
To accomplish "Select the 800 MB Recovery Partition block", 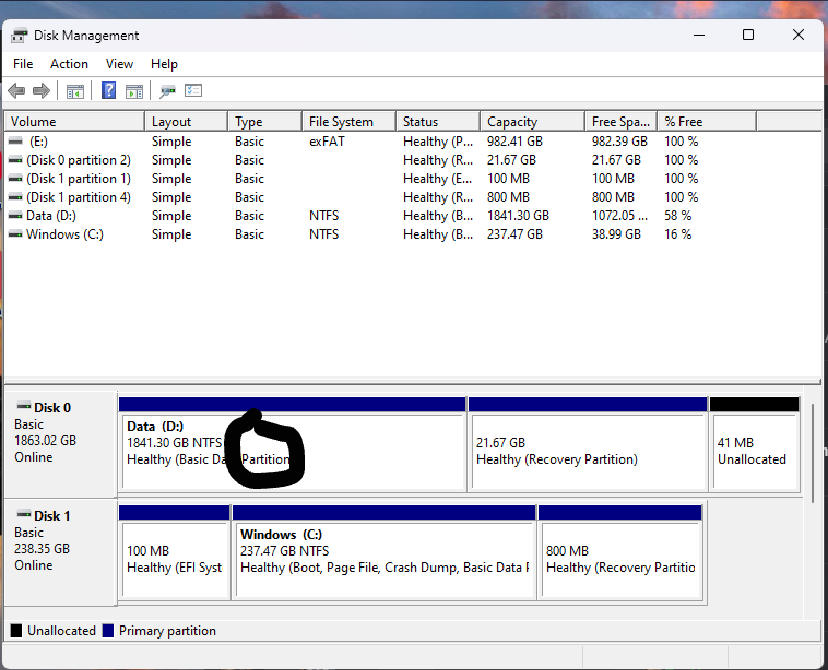I will click(x=620, y=552).
